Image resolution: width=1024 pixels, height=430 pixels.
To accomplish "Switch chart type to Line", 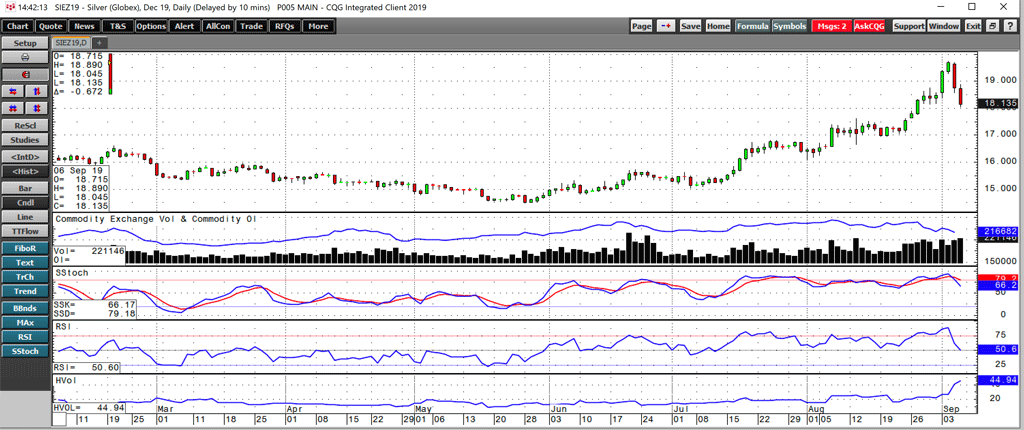I will [x=25, y=217].
